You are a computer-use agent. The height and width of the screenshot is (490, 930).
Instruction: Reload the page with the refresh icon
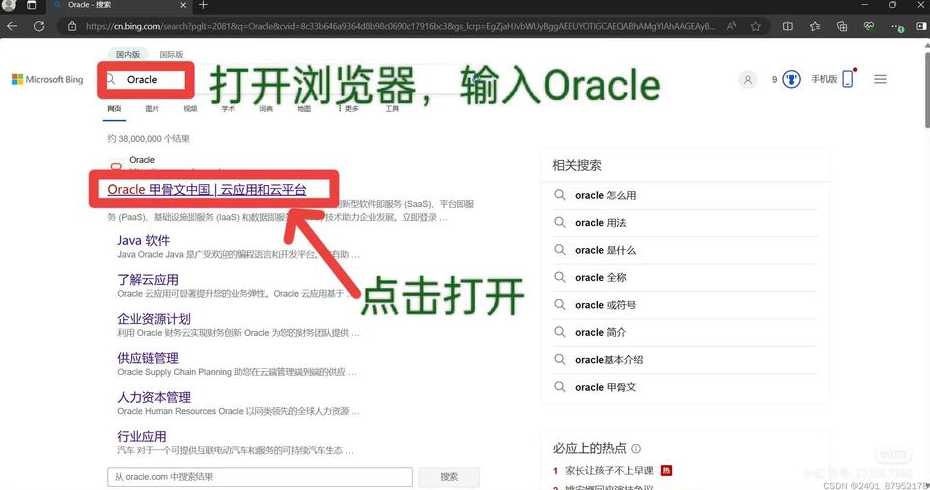coord(39,26)
